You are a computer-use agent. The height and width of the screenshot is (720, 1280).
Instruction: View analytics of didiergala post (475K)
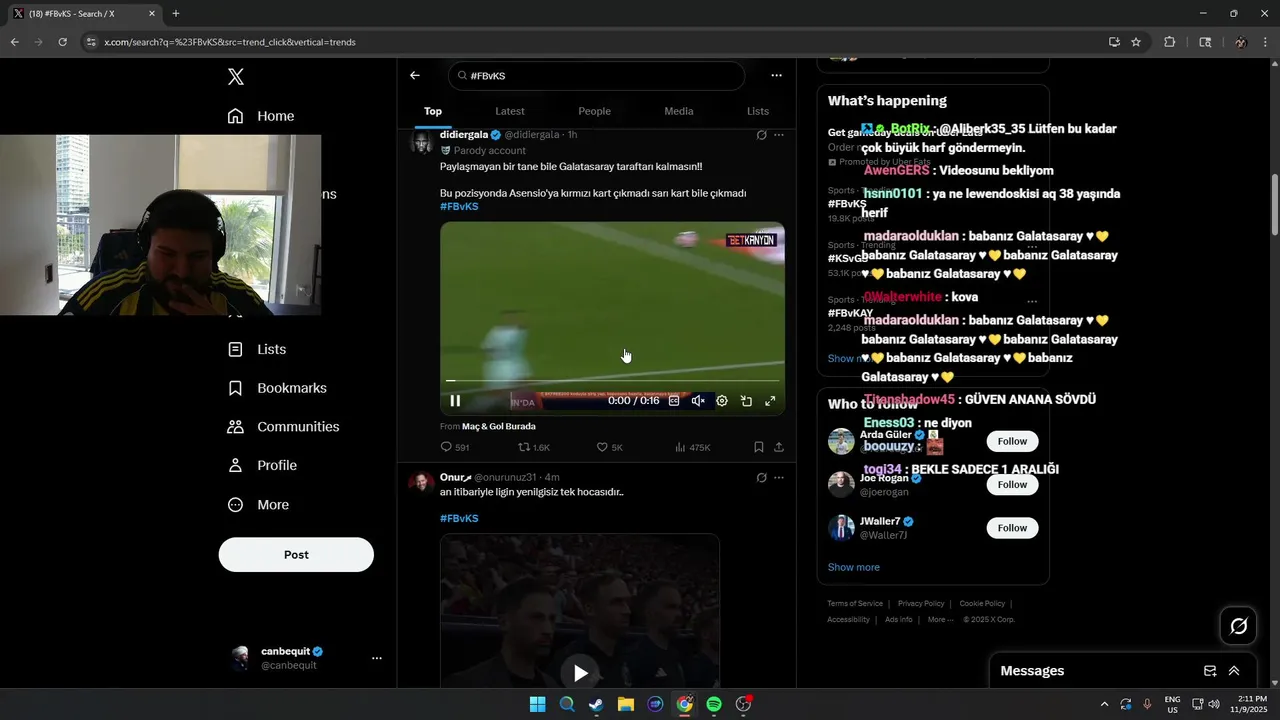(x=692, y=447)
